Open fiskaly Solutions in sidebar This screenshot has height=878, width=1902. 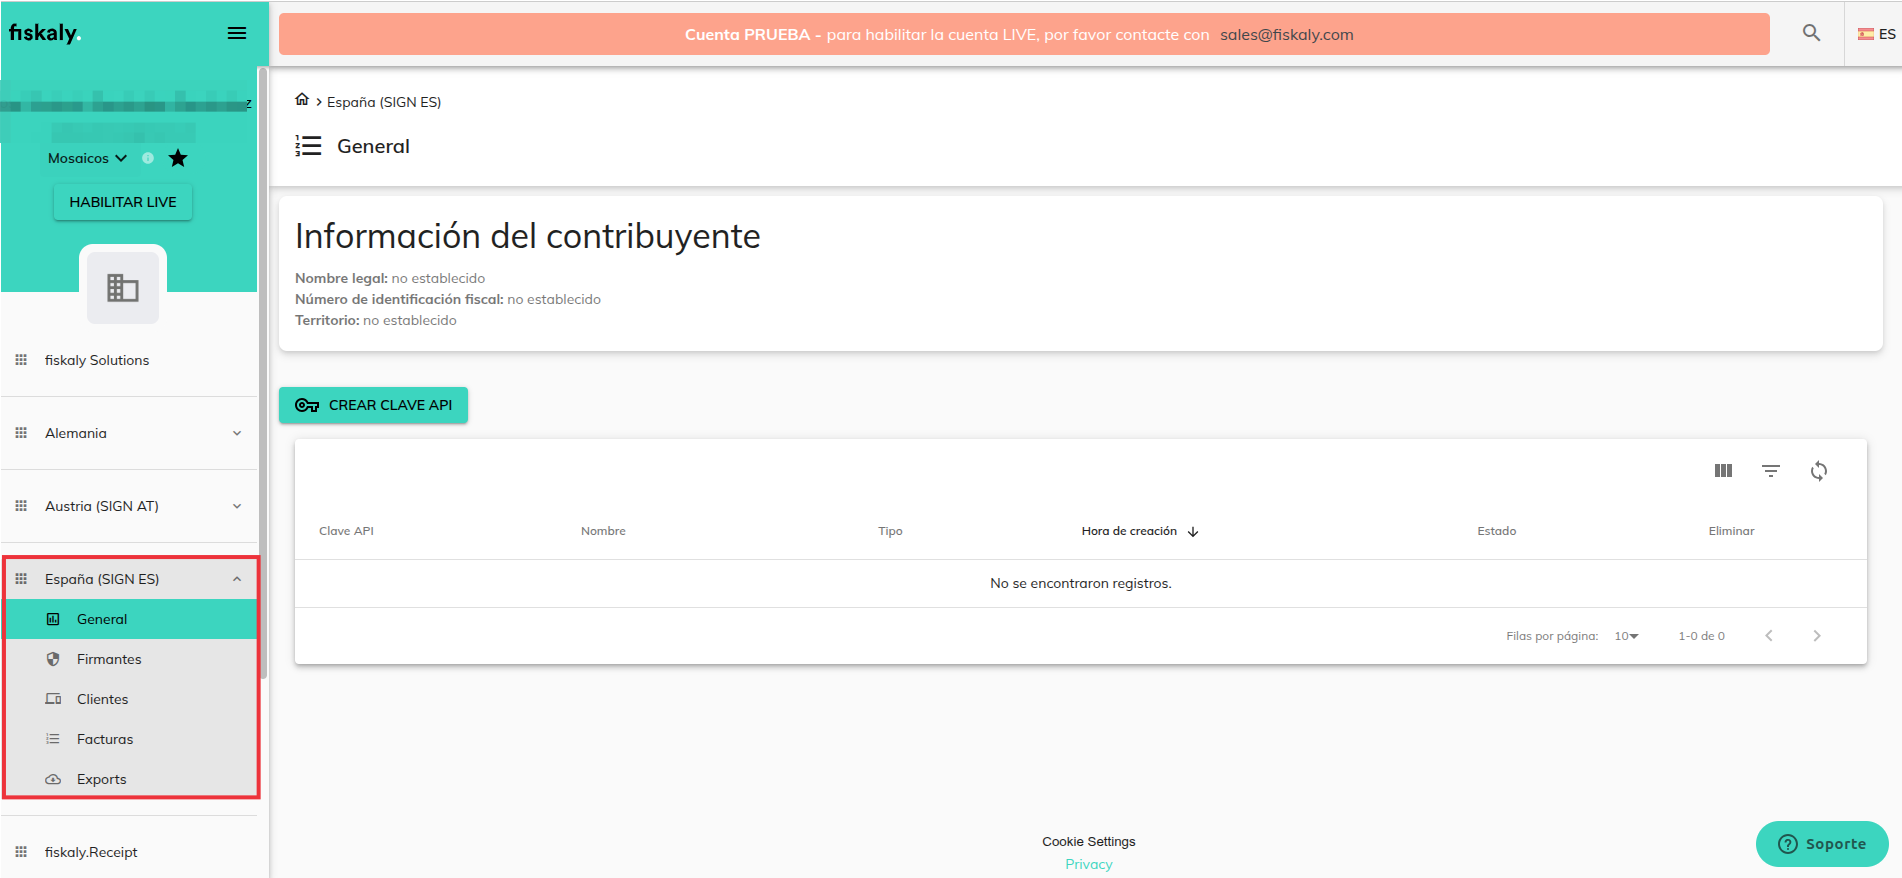click(x=97, y=360)
